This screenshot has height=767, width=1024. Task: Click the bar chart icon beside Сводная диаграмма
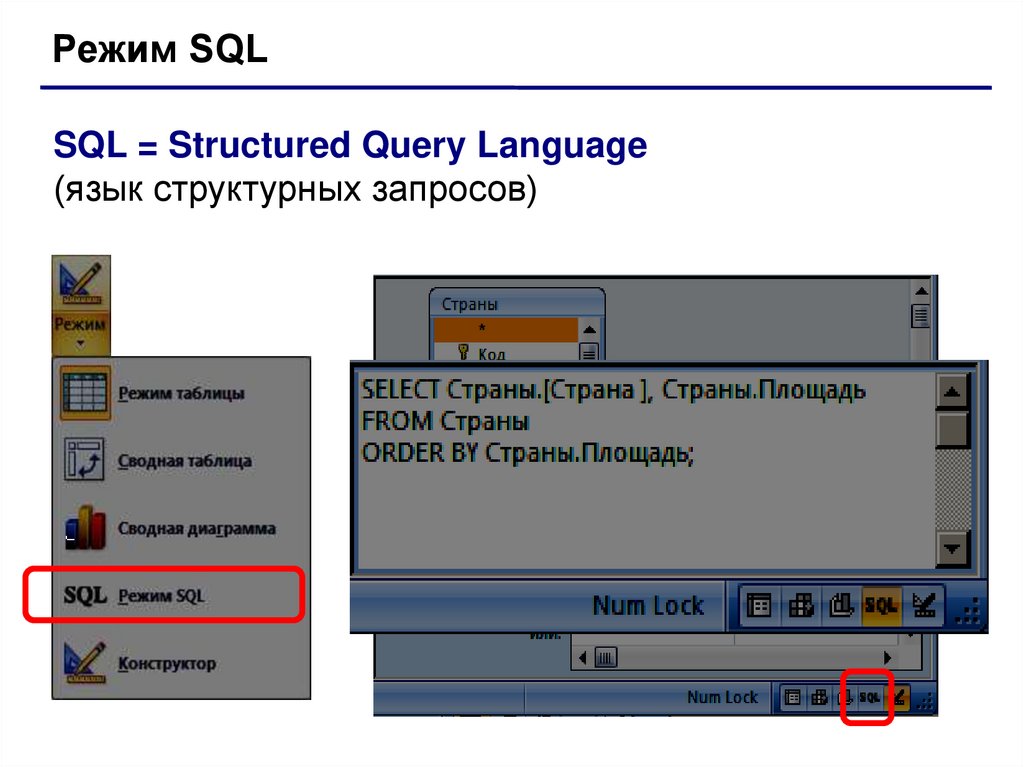coord(85,528)
